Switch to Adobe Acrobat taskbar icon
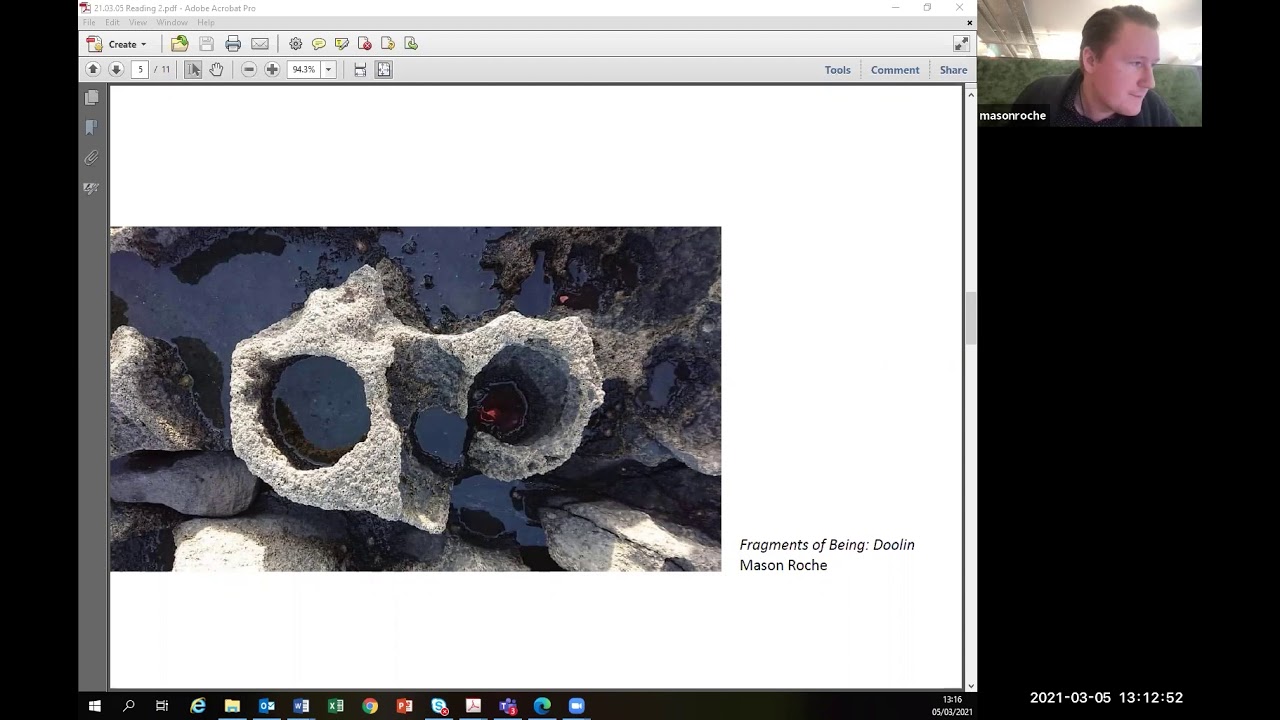1280x720 pixels. click(473, 706)
